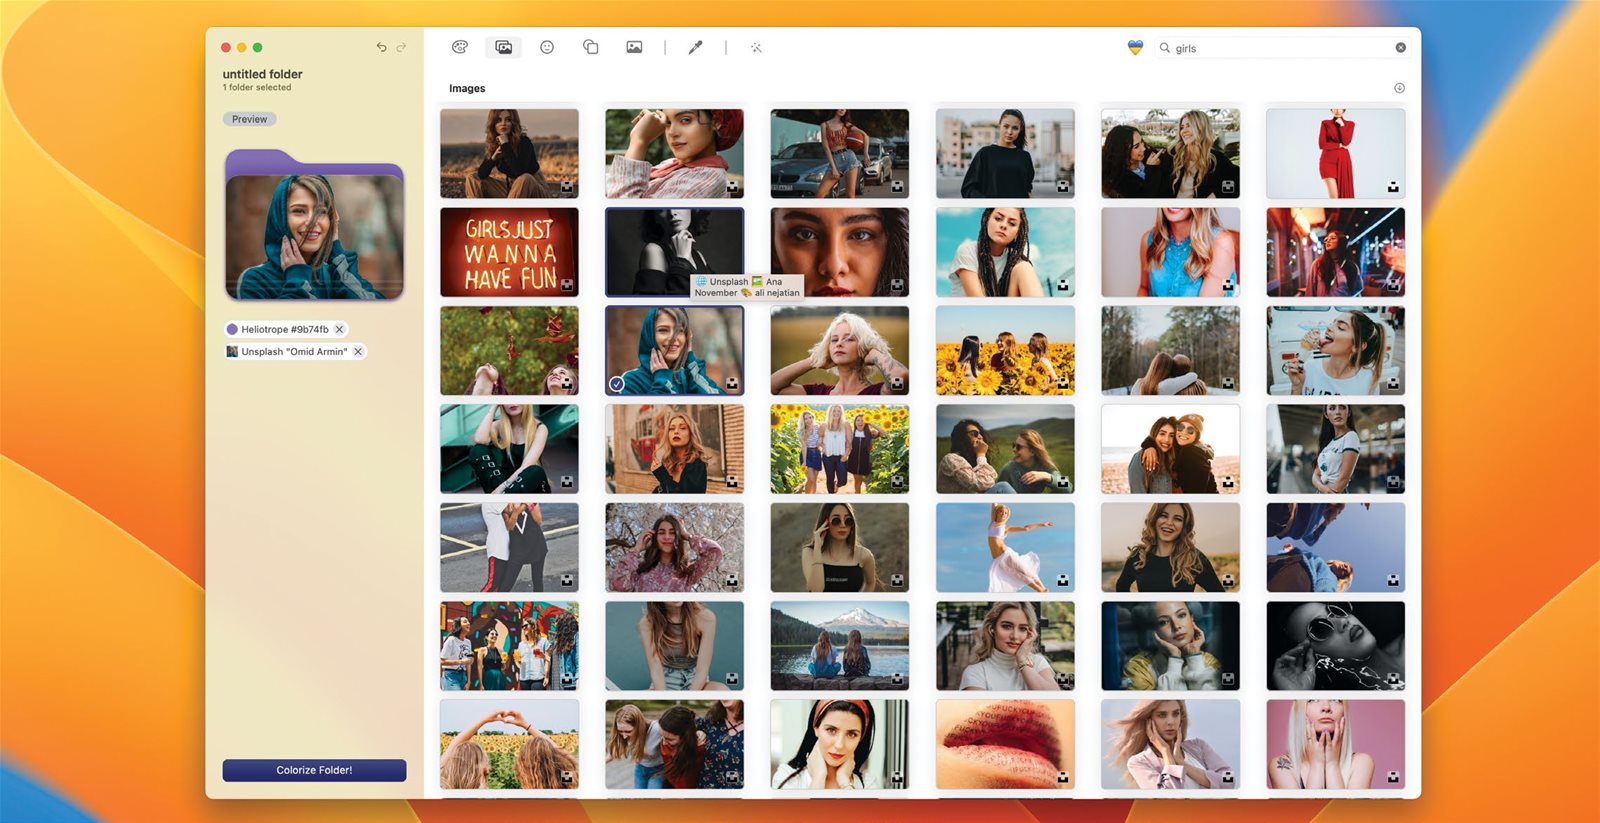Select the two girls facing mountain lake thumbnail

(x=839, y=645)
